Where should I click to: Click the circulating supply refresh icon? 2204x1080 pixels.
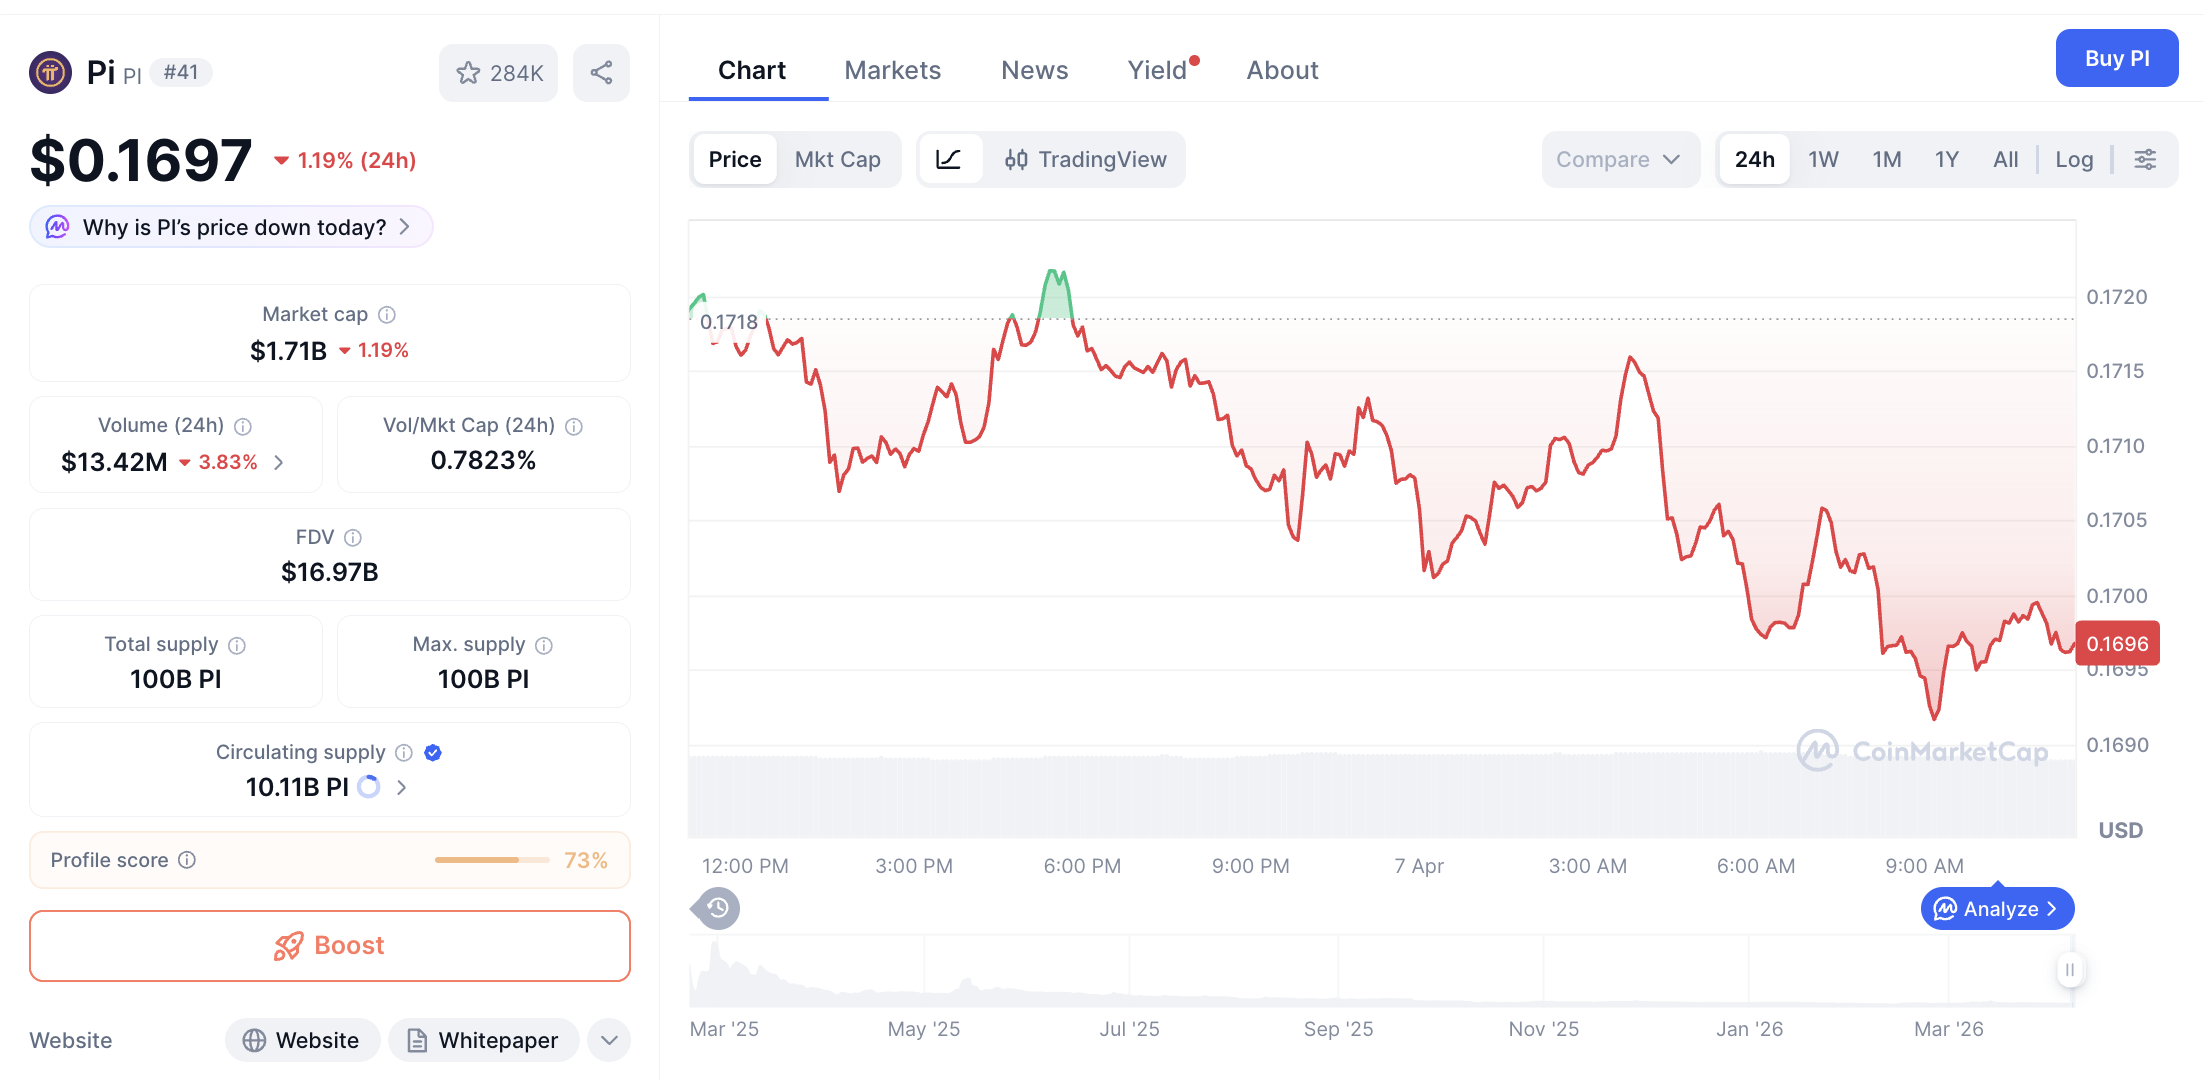[368, 787]
